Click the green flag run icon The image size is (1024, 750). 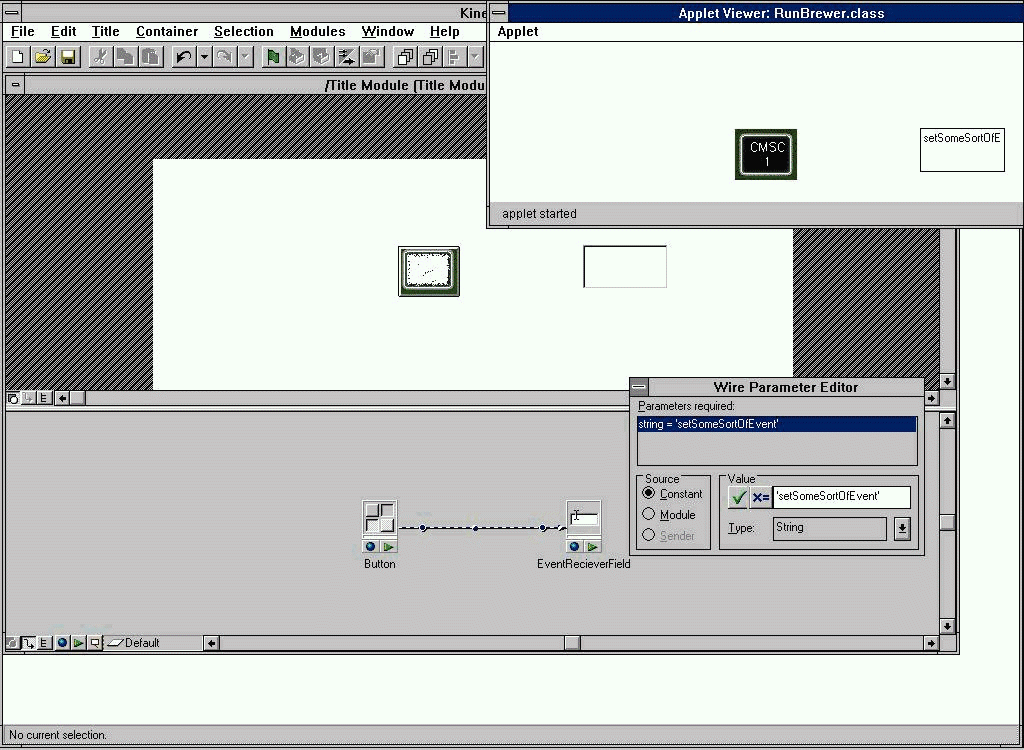(272, 57)
